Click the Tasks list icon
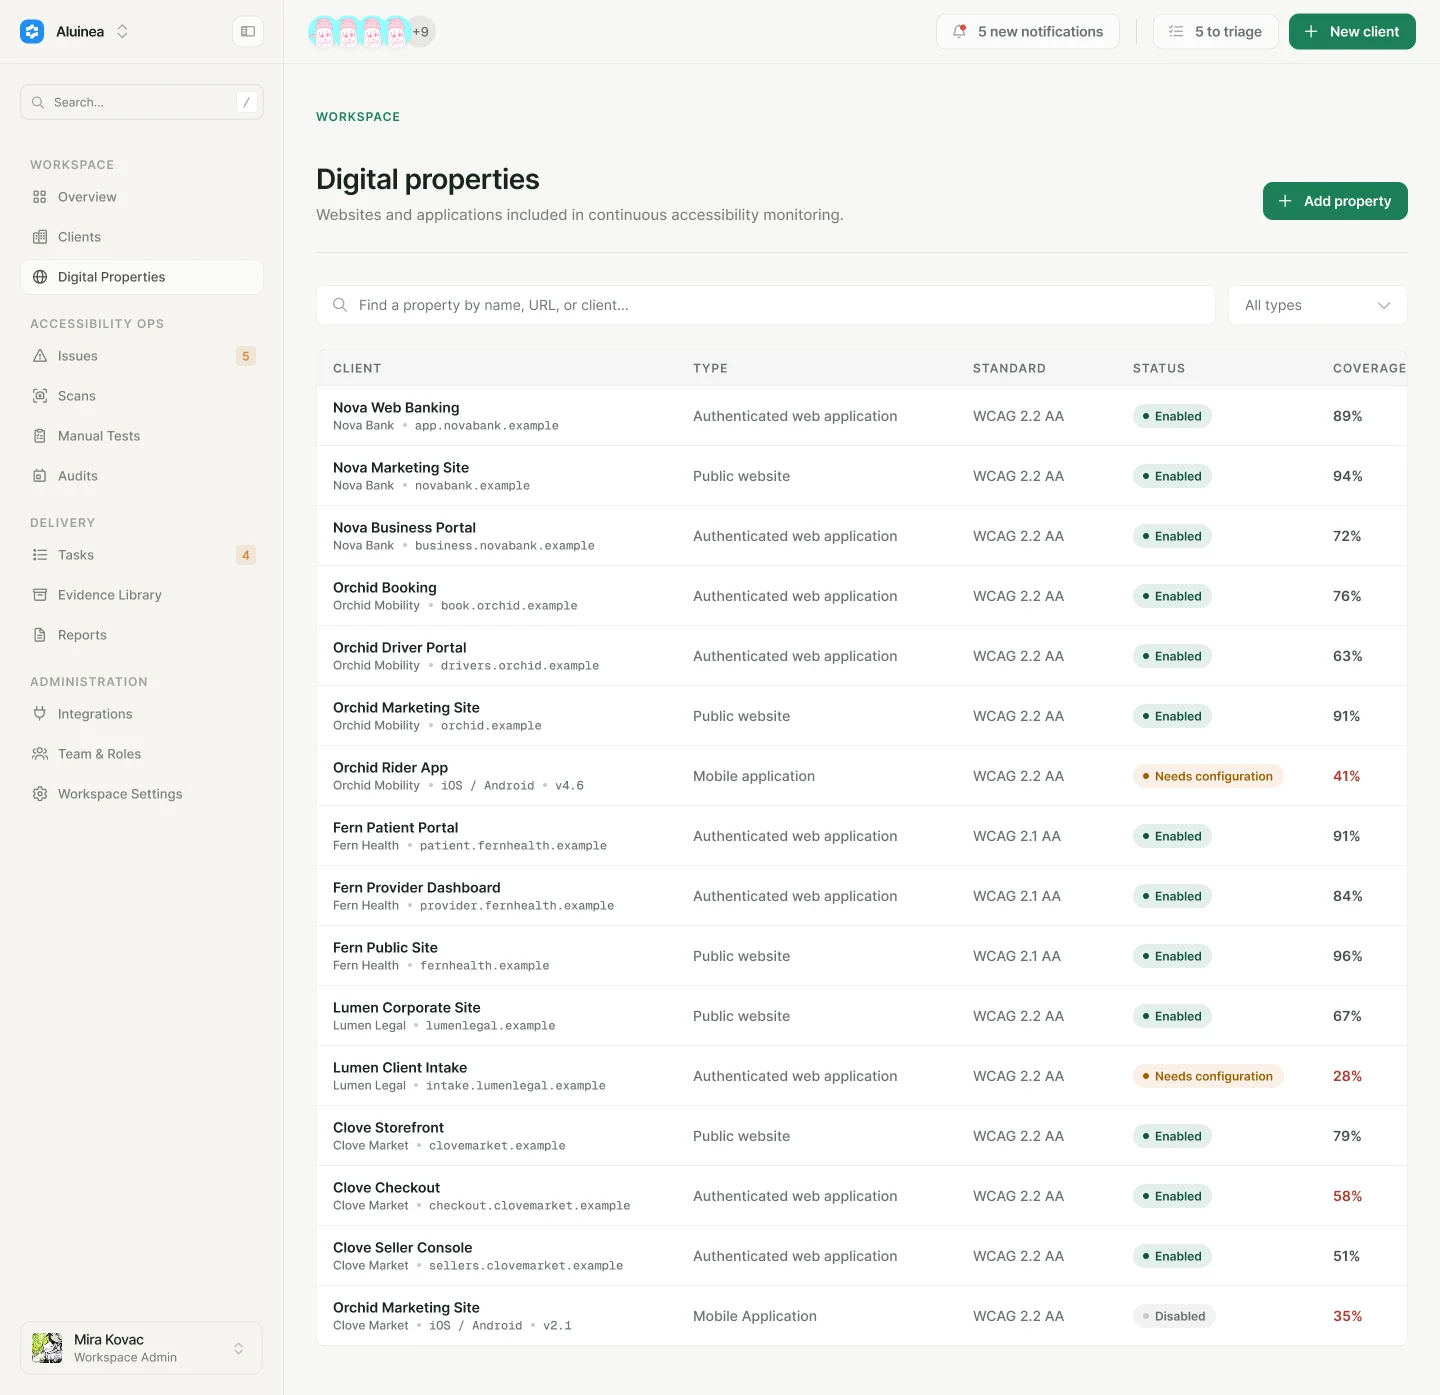Viewport: 1440px width, 1395px height. point(40,555)
